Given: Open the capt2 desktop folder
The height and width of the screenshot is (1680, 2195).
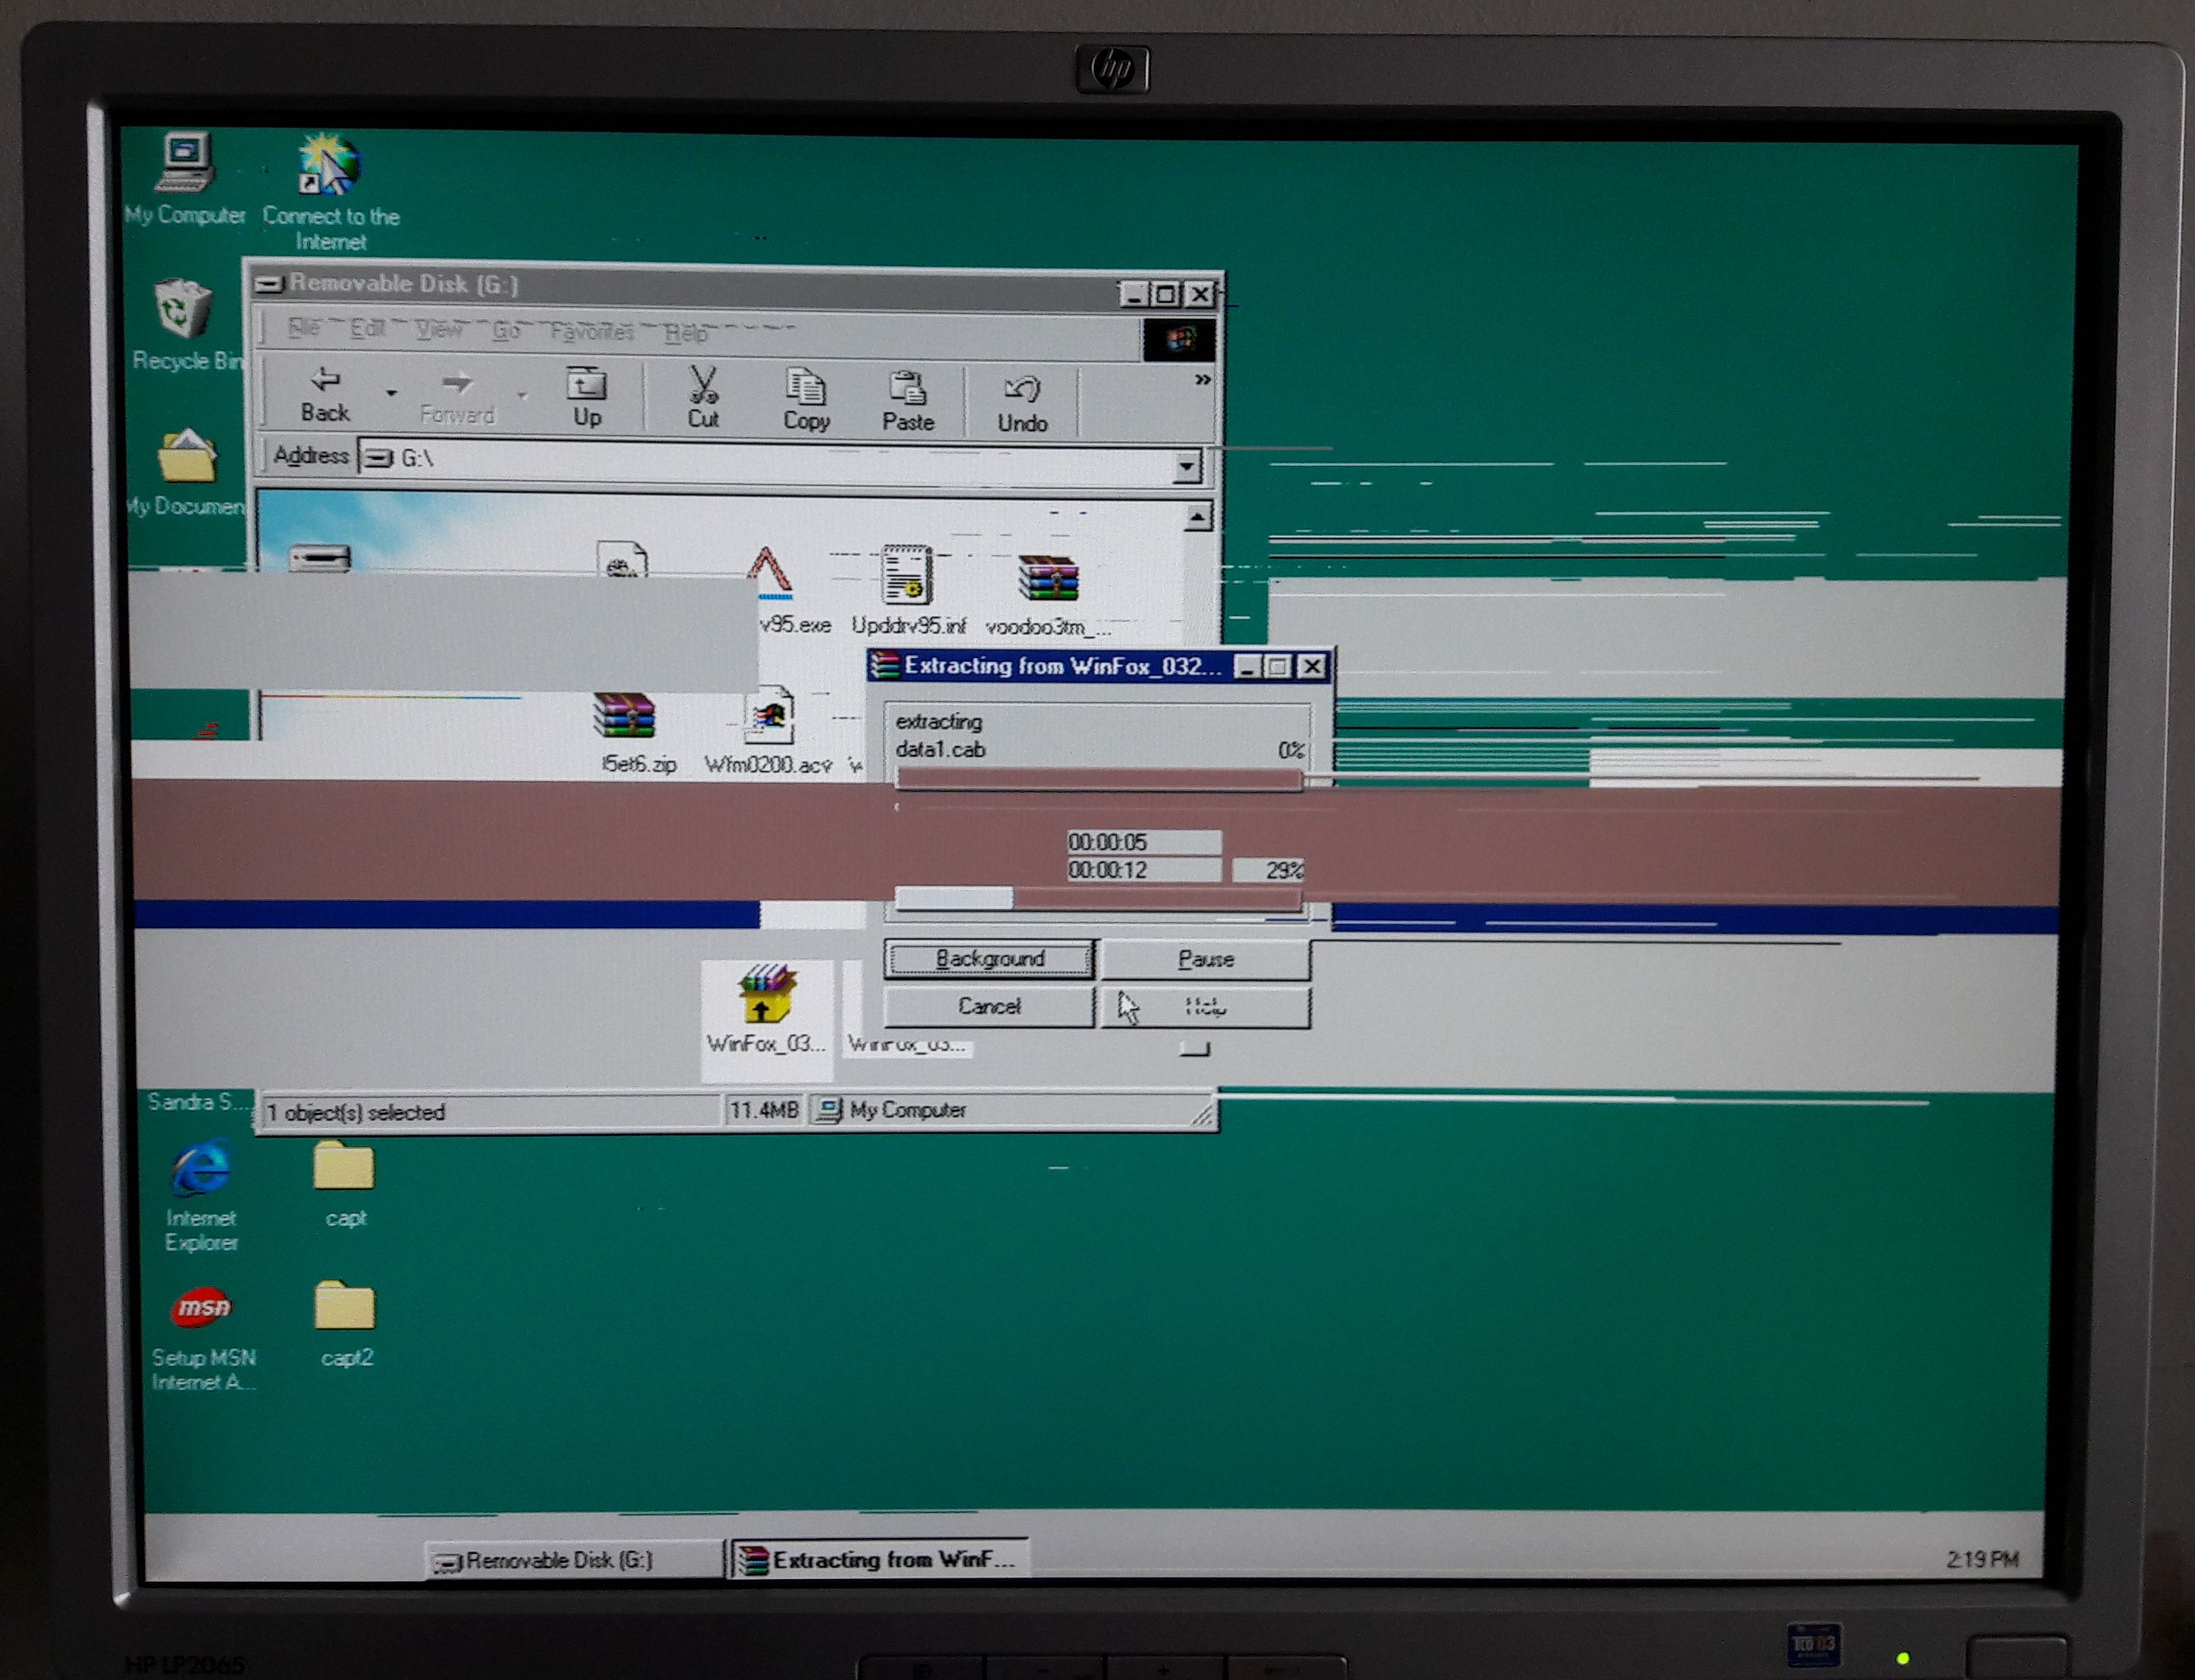Looking at the screenshot, I should (344, 1307).
